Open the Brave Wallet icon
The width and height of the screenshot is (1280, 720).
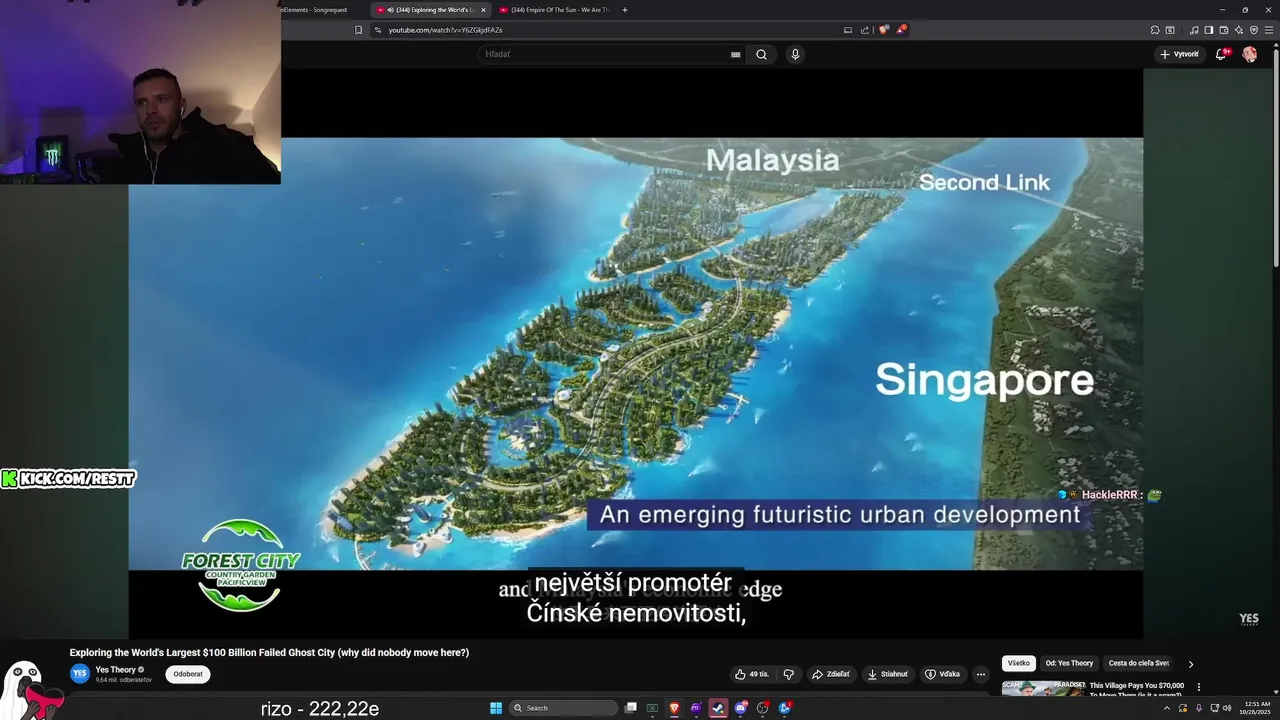[1224, 30]
